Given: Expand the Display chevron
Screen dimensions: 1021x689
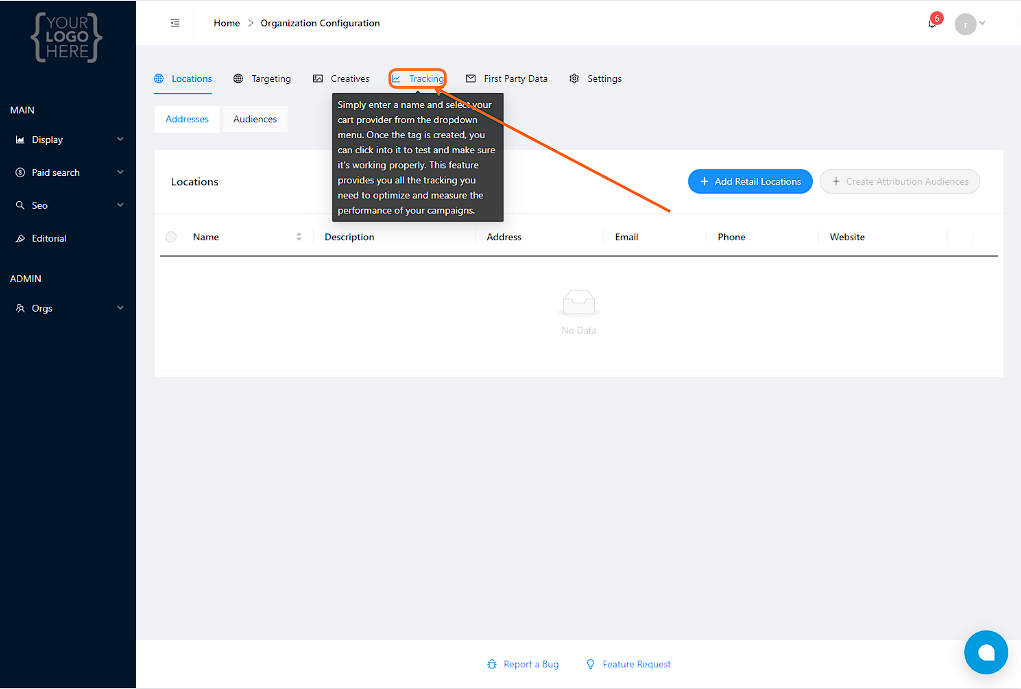Looking at the screenshot, I should (120, 139).
